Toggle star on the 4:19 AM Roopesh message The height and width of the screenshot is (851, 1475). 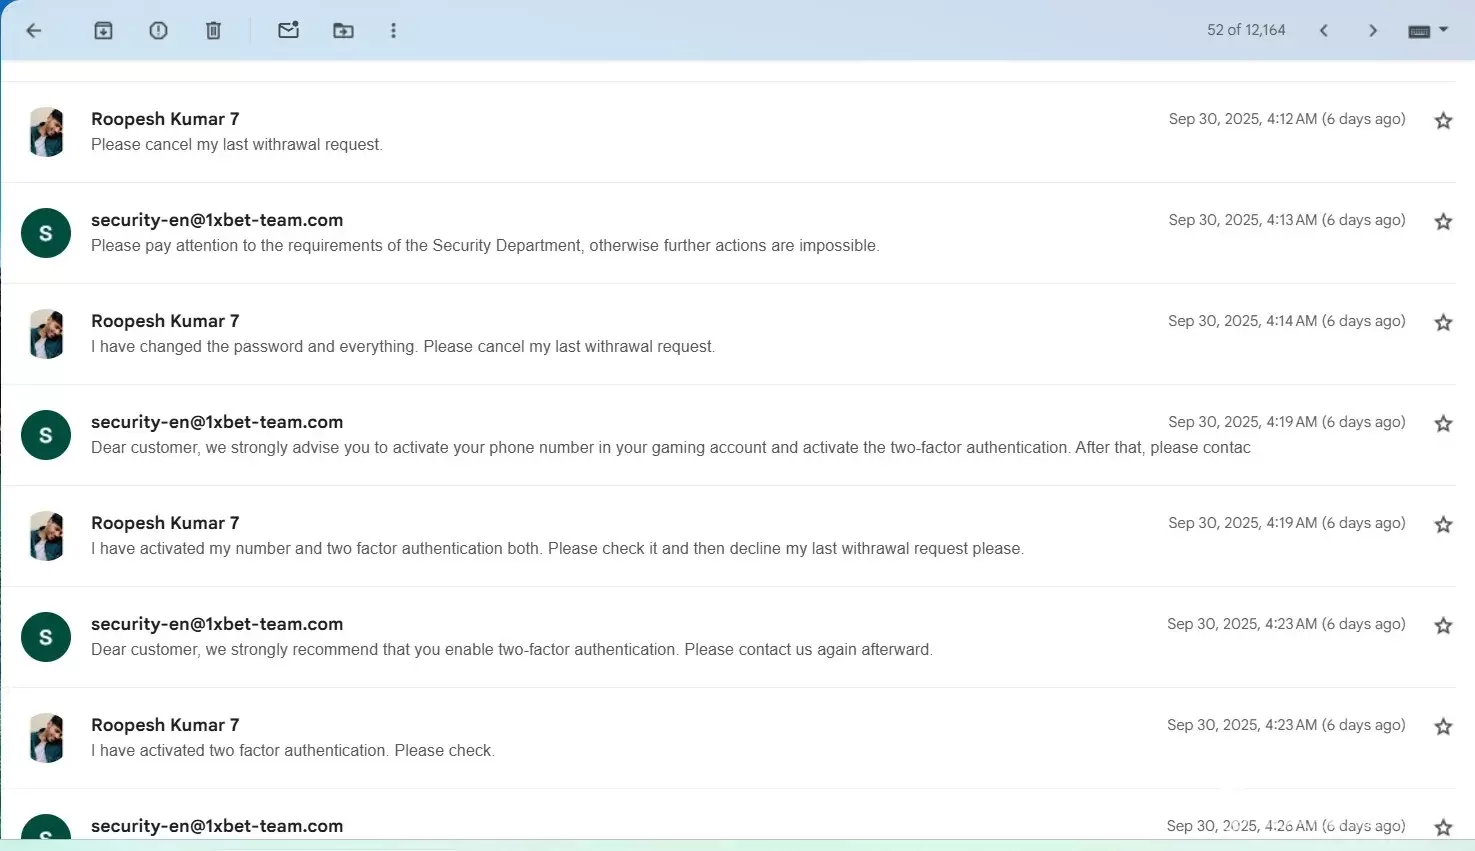point(1443,525)
